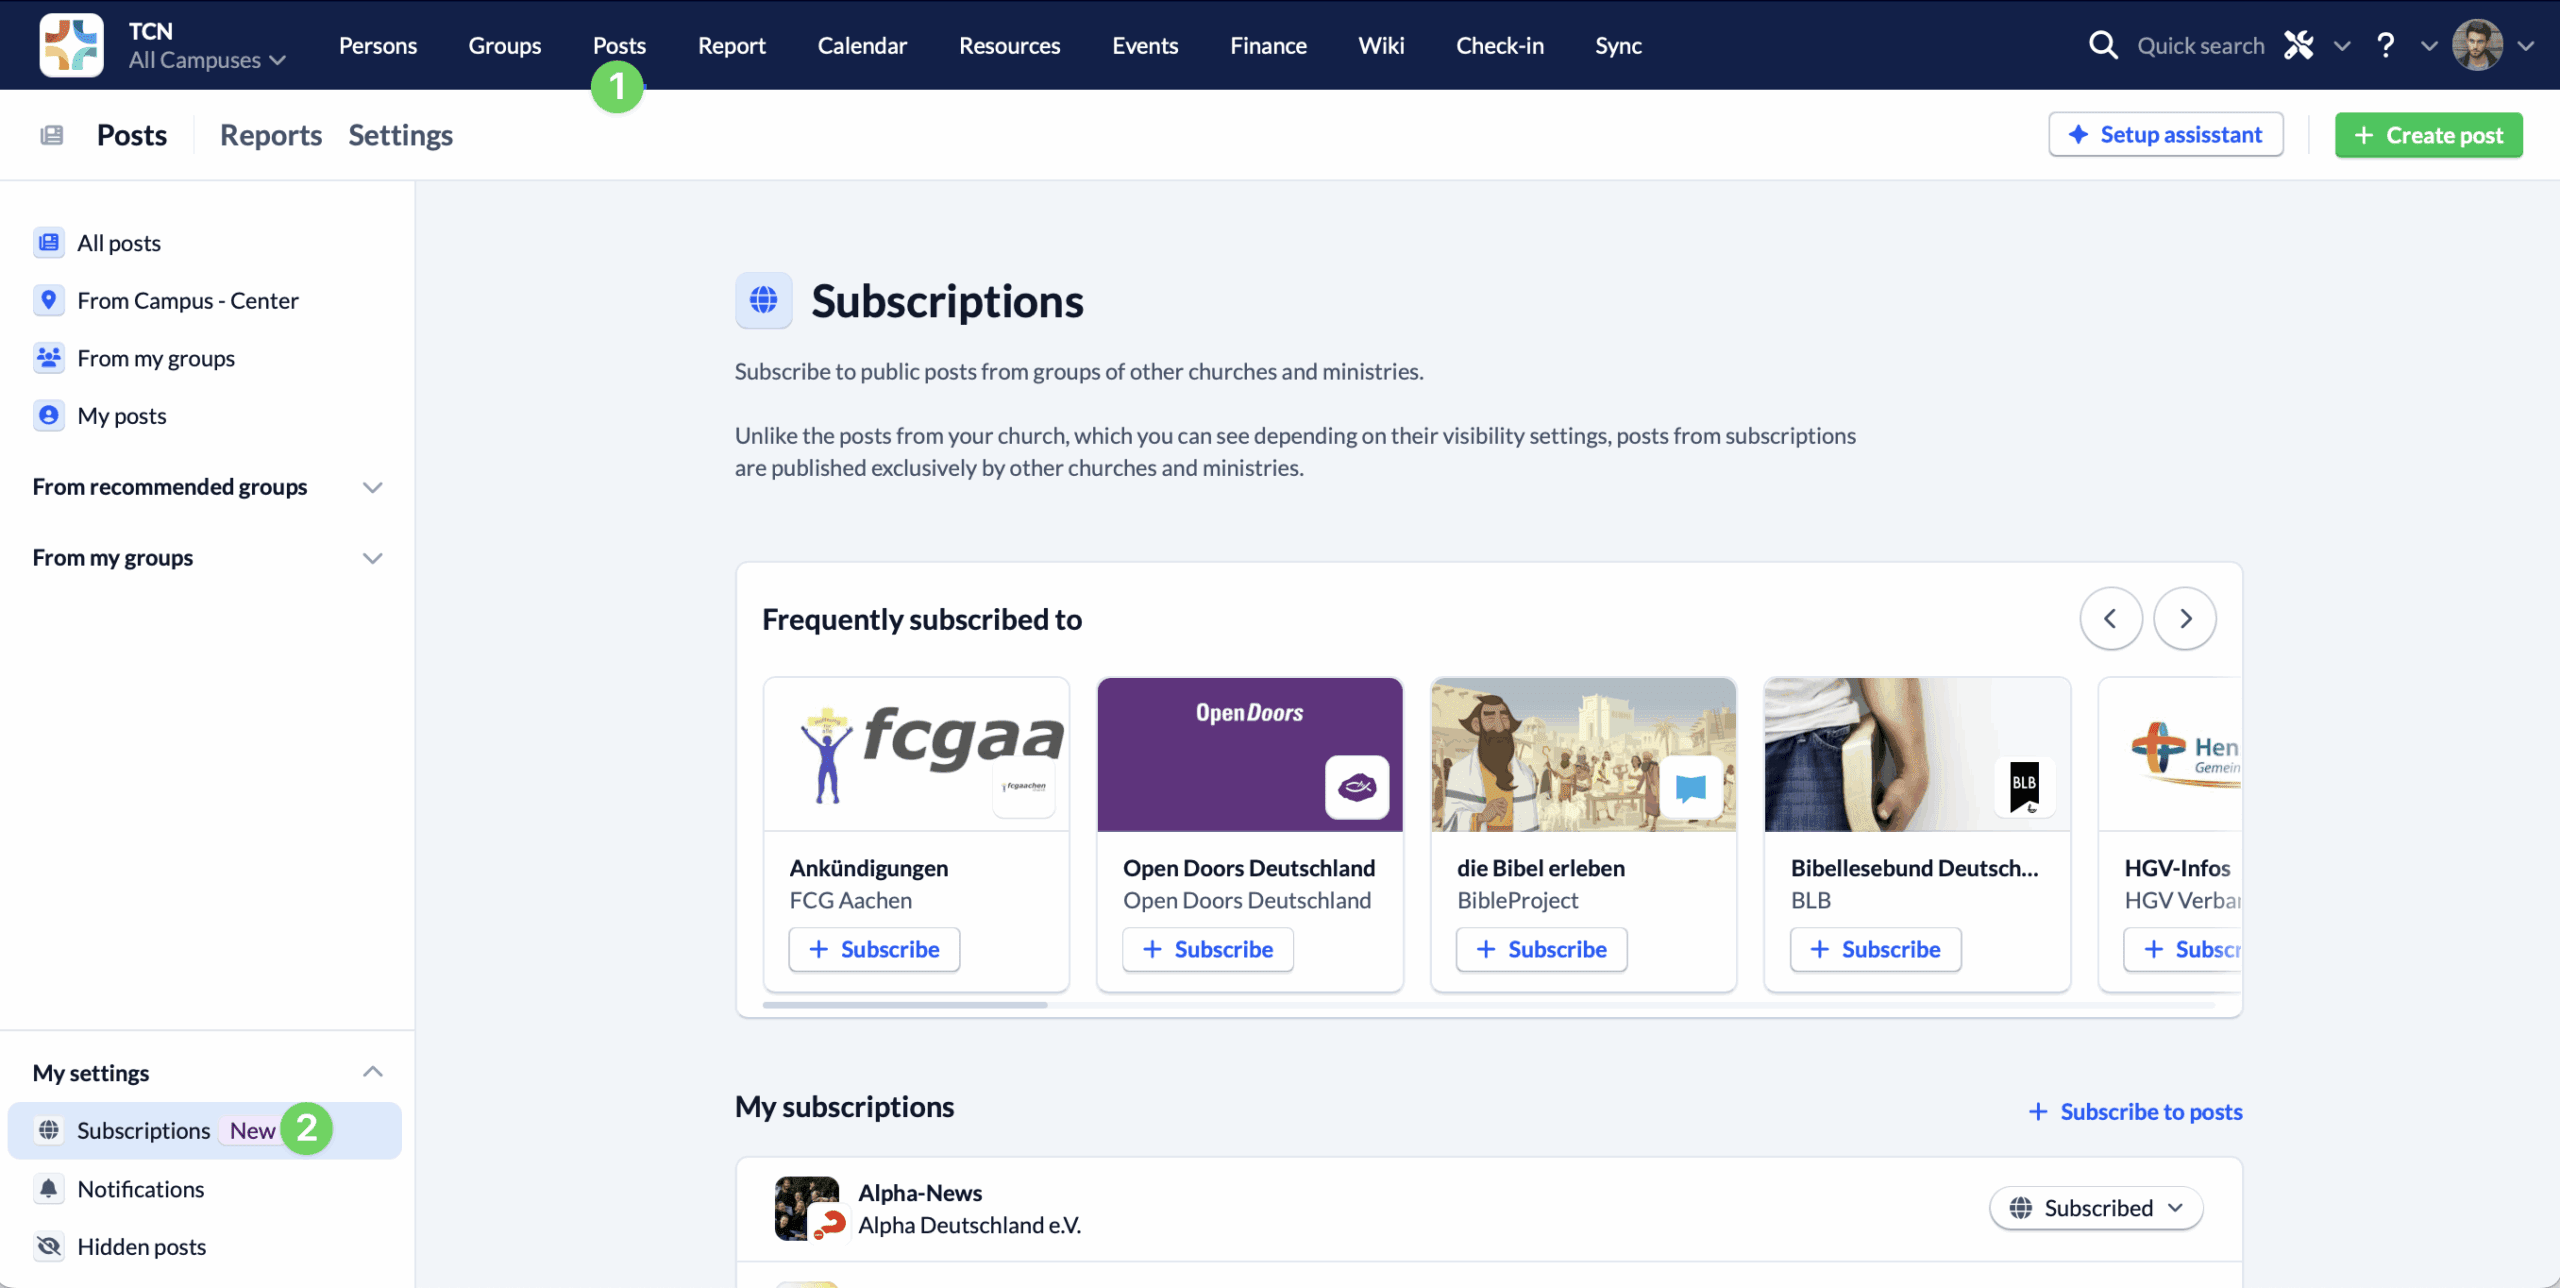Click the help question mark icon
The width and height of the screenshot is (2560, 1288).
(x=2385, y=45)
